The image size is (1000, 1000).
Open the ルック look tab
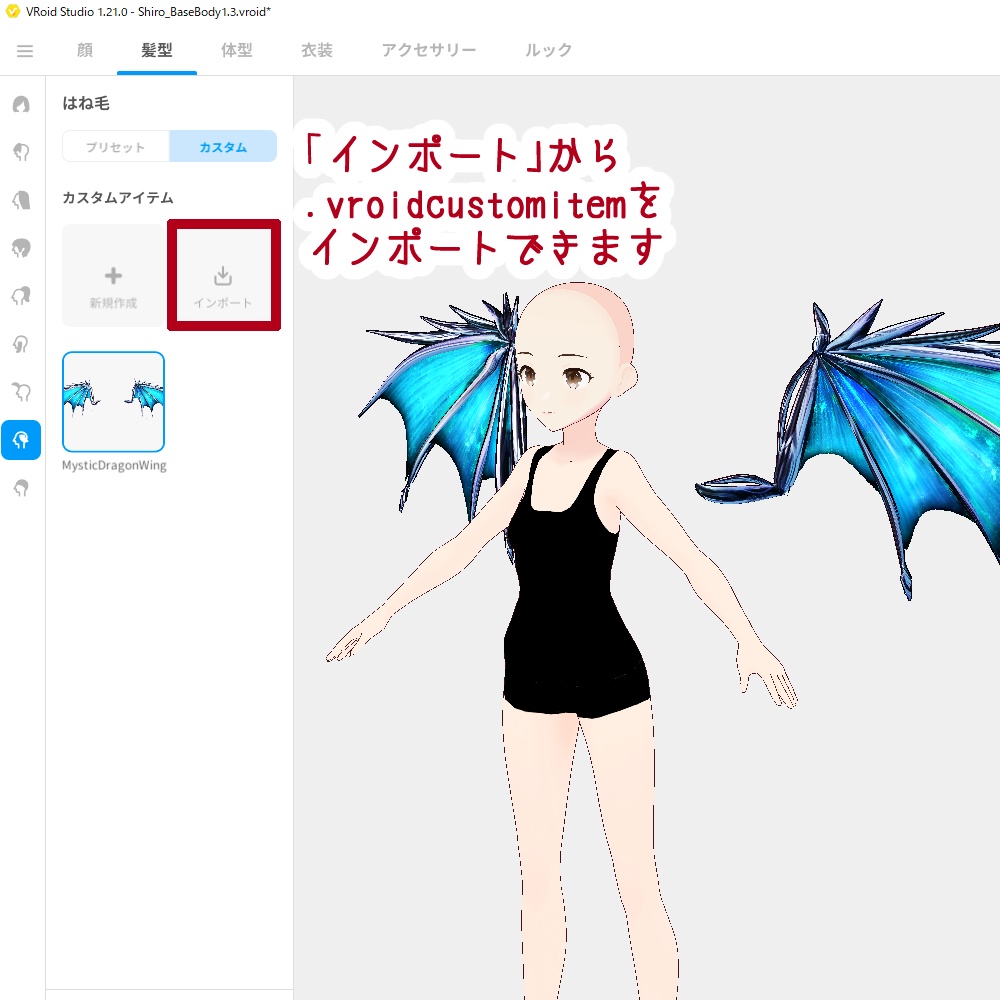(x=547, y=50)
